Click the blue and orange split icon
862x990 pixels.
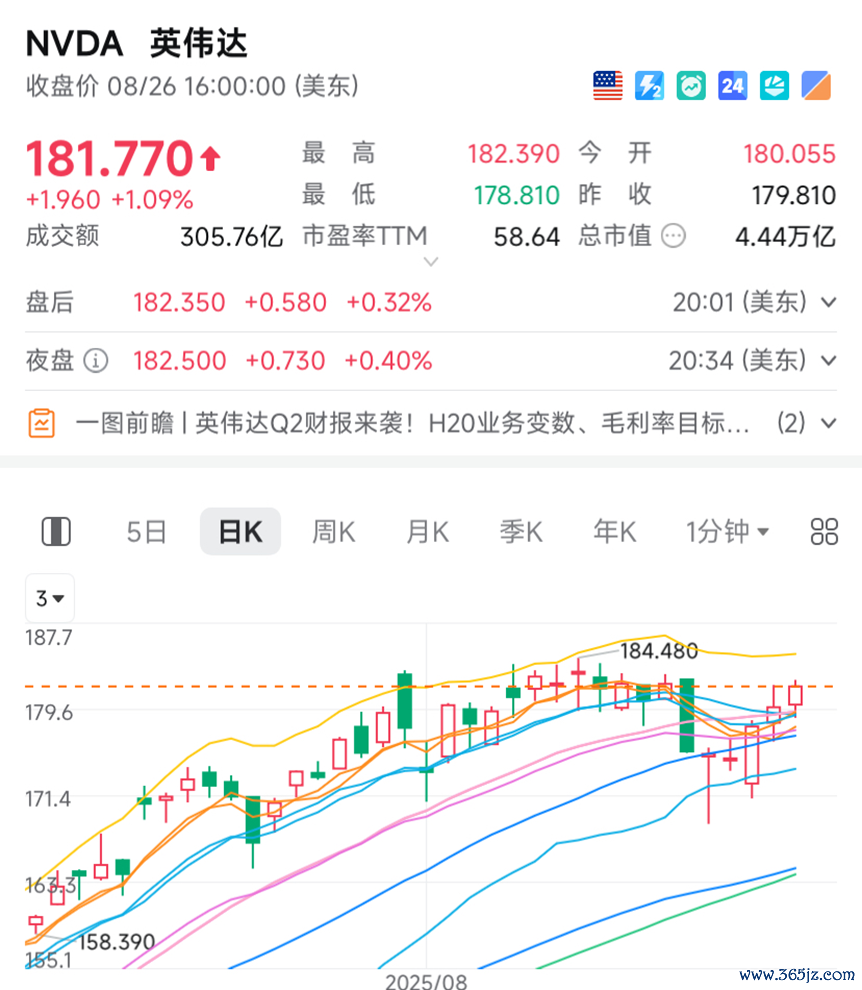[817, 86]
